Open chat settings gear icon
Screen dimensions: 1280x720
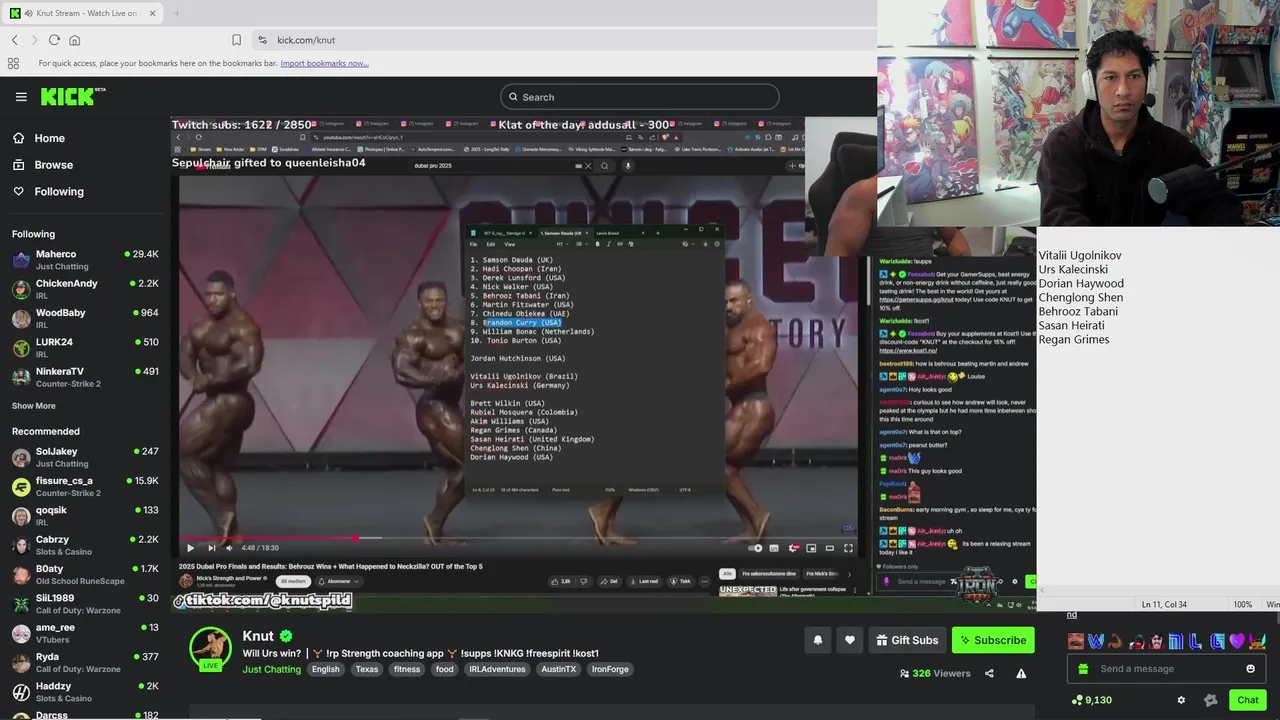click(x=1181, y=700)
